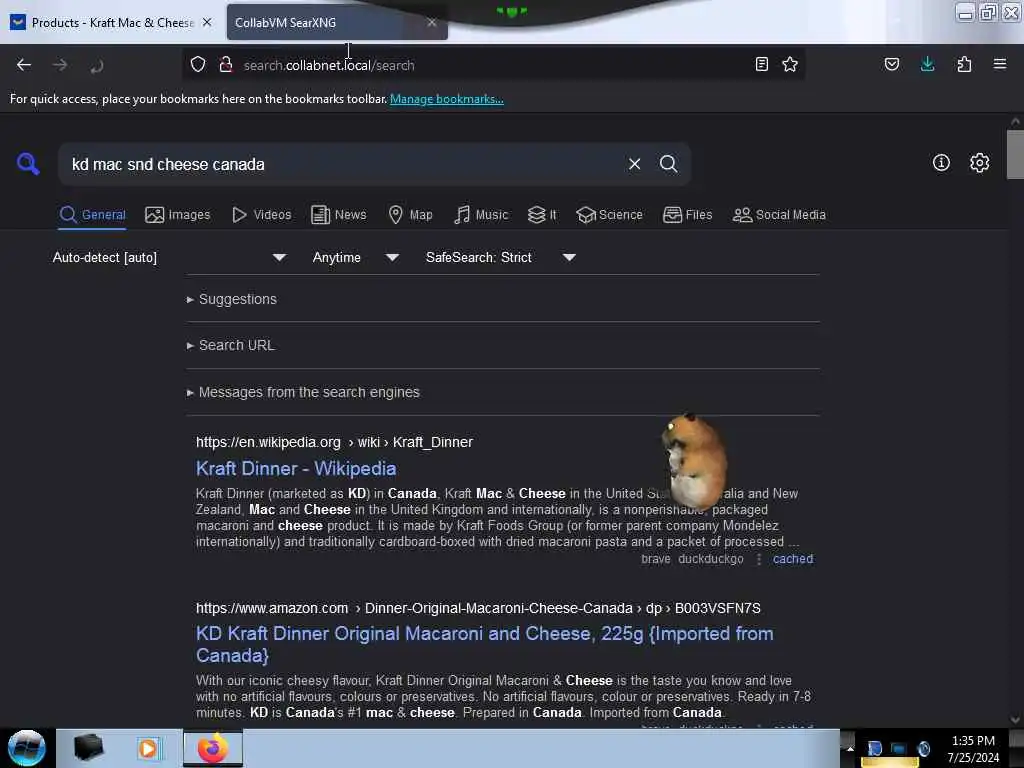Image resolution: width=1024 pixels, height=768 pixels.
Task: Open result options dots beside duckduckgo
Action: [759, 559]
